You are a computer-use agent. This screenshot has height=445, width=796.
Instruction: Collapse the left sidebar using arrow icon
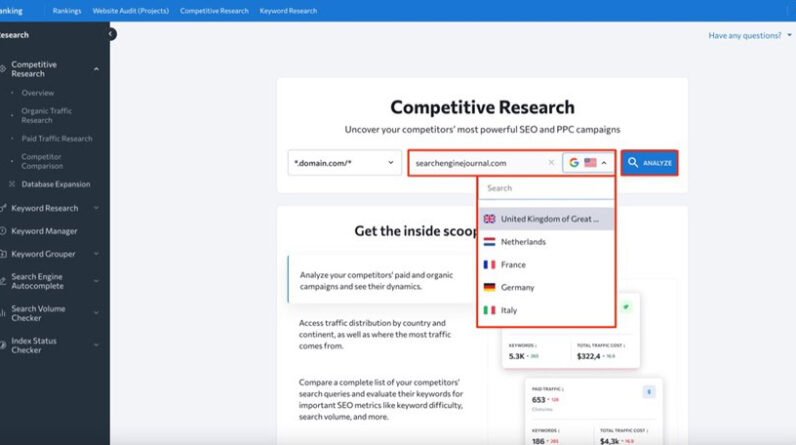click(110, 34)
